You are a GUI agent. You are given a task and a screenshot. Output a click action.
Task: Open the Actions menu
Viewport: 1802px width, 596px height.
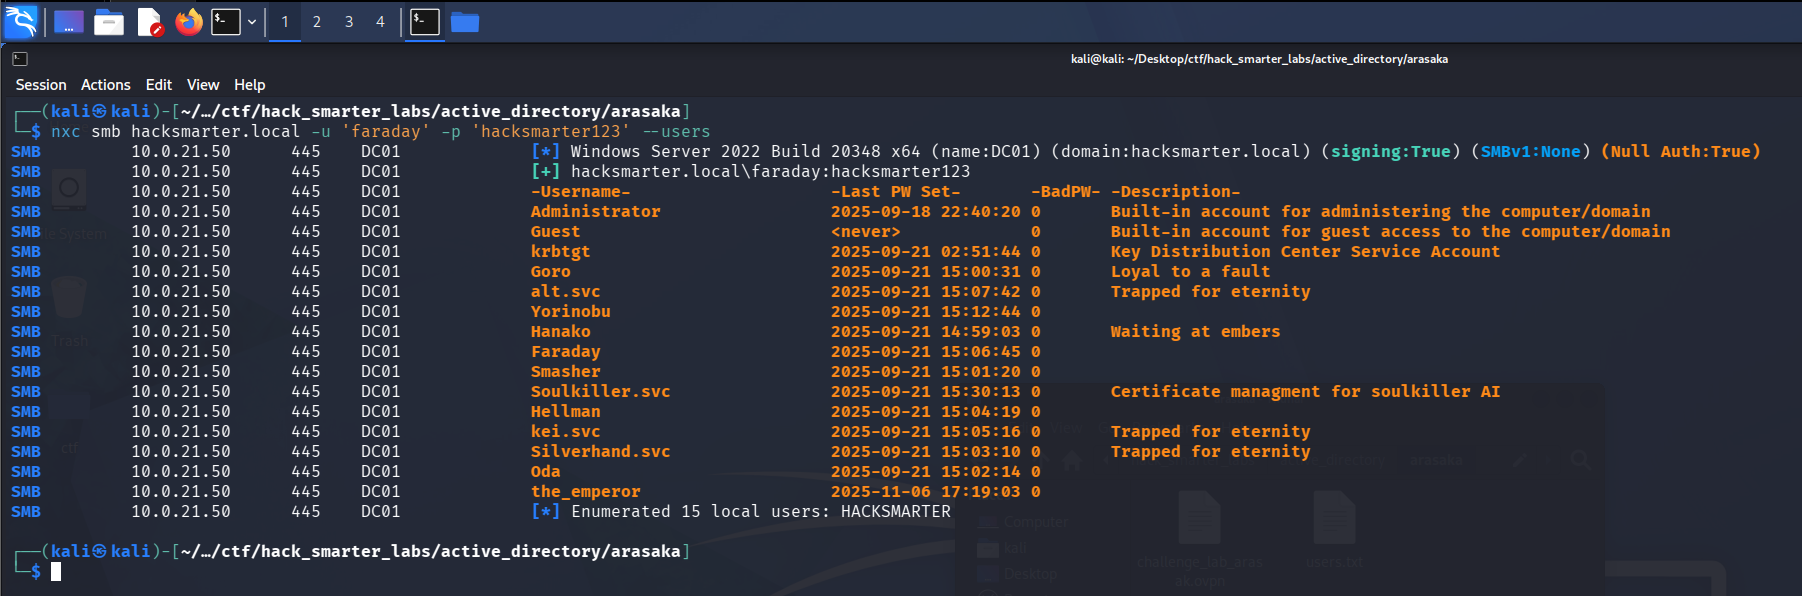(x=106, y=85)
